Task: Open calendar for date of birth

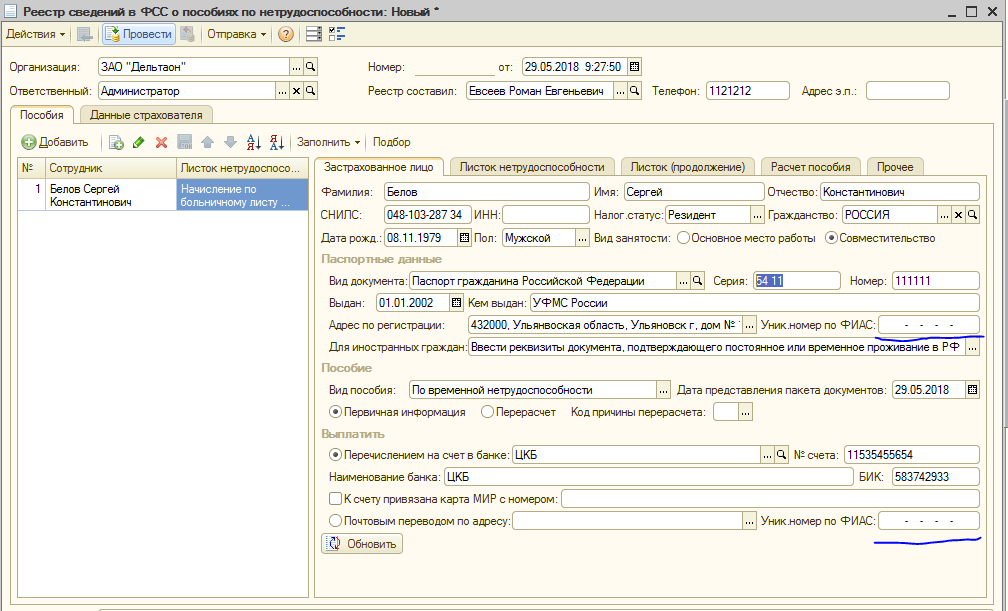Action: pos(465,238)
